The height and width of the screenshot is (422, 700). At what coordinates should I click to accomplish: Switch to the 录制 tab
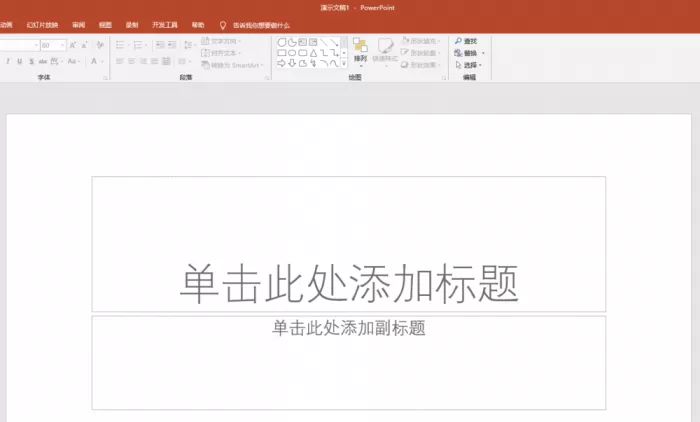[x=132, y=25]
